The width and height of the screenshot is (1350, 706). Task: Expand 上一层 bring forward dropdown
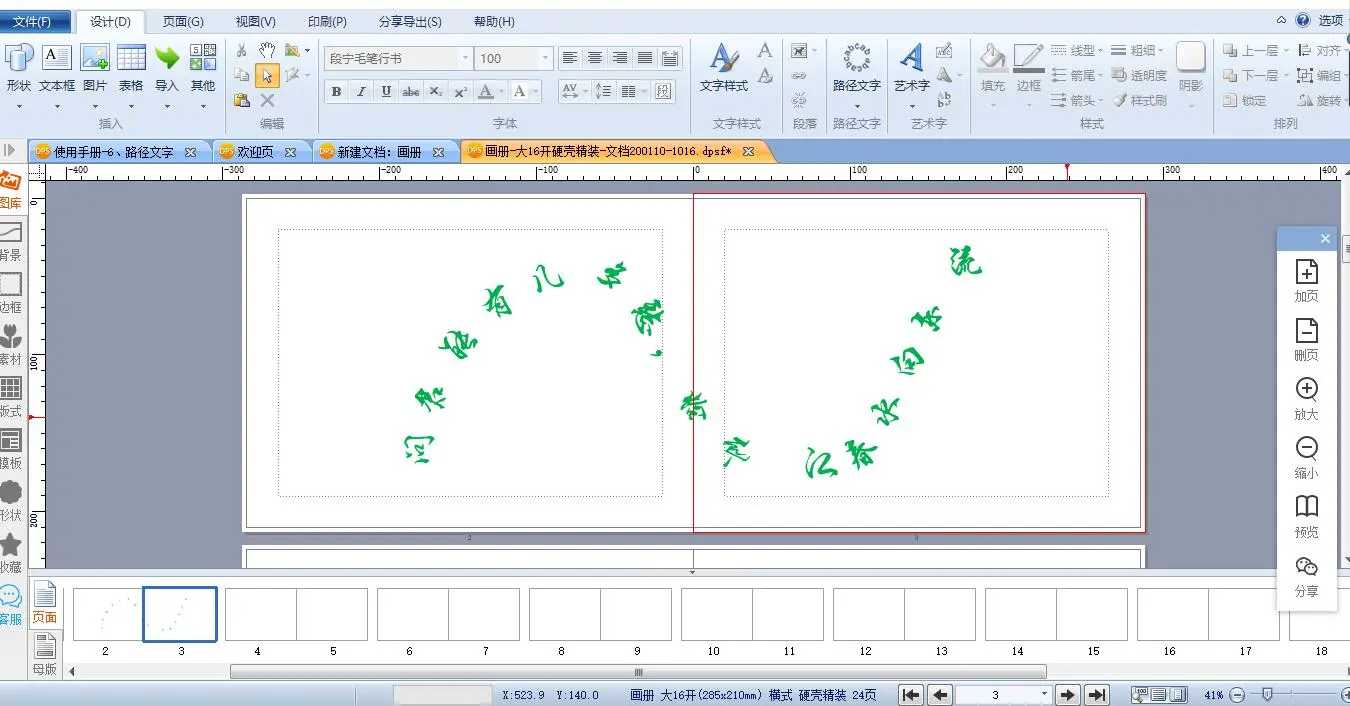(x=1285, y=50)
